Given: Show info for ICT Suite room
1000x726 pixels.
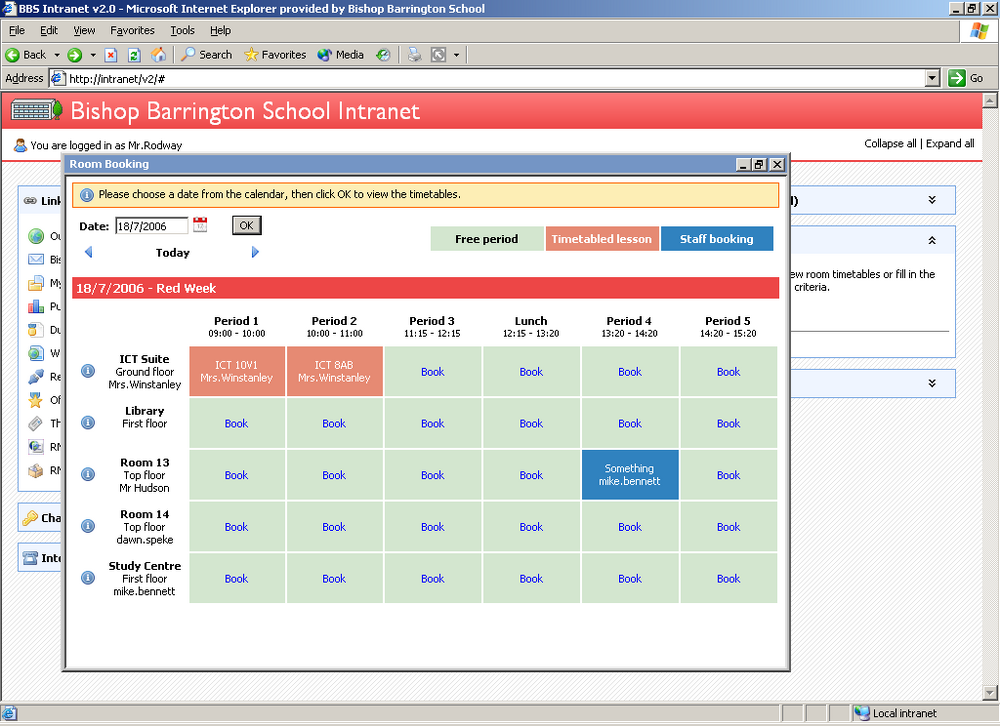Looking at the screenshot, I should [x=88, y=371].
